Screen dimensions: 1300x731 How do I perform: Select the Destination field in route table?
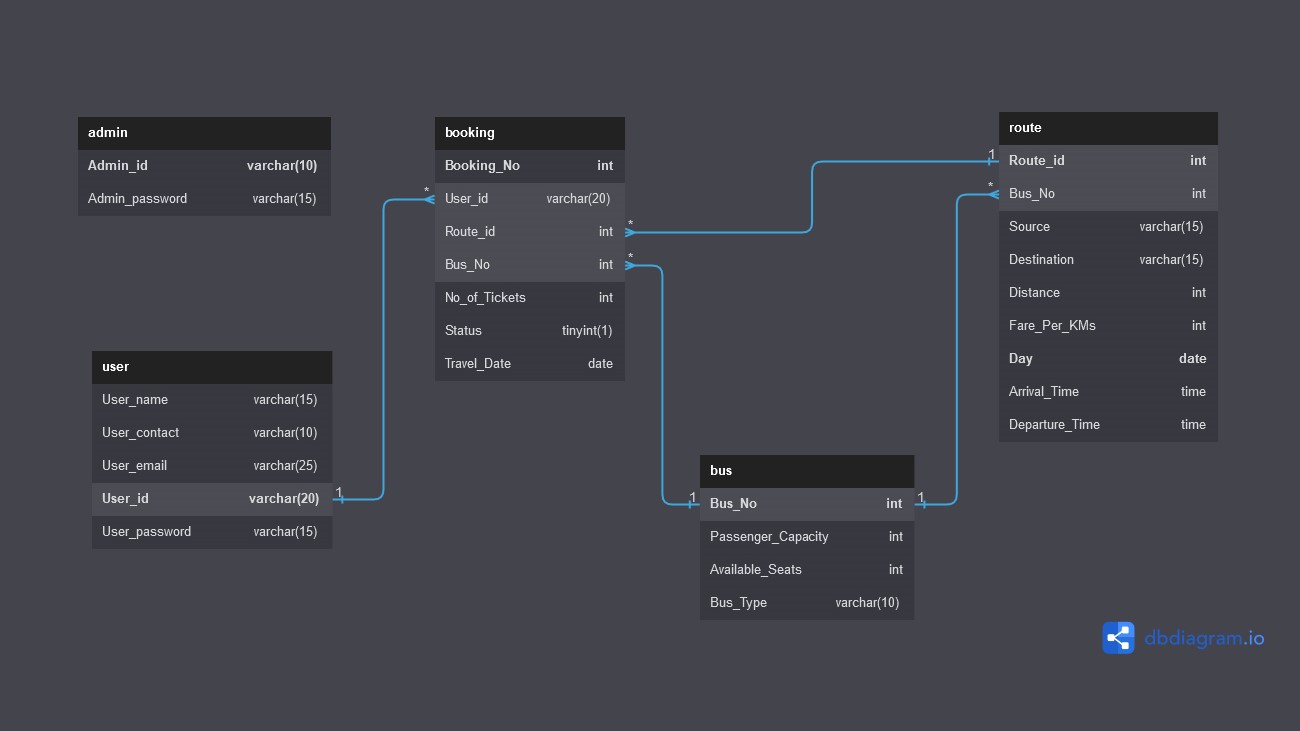1107,260
